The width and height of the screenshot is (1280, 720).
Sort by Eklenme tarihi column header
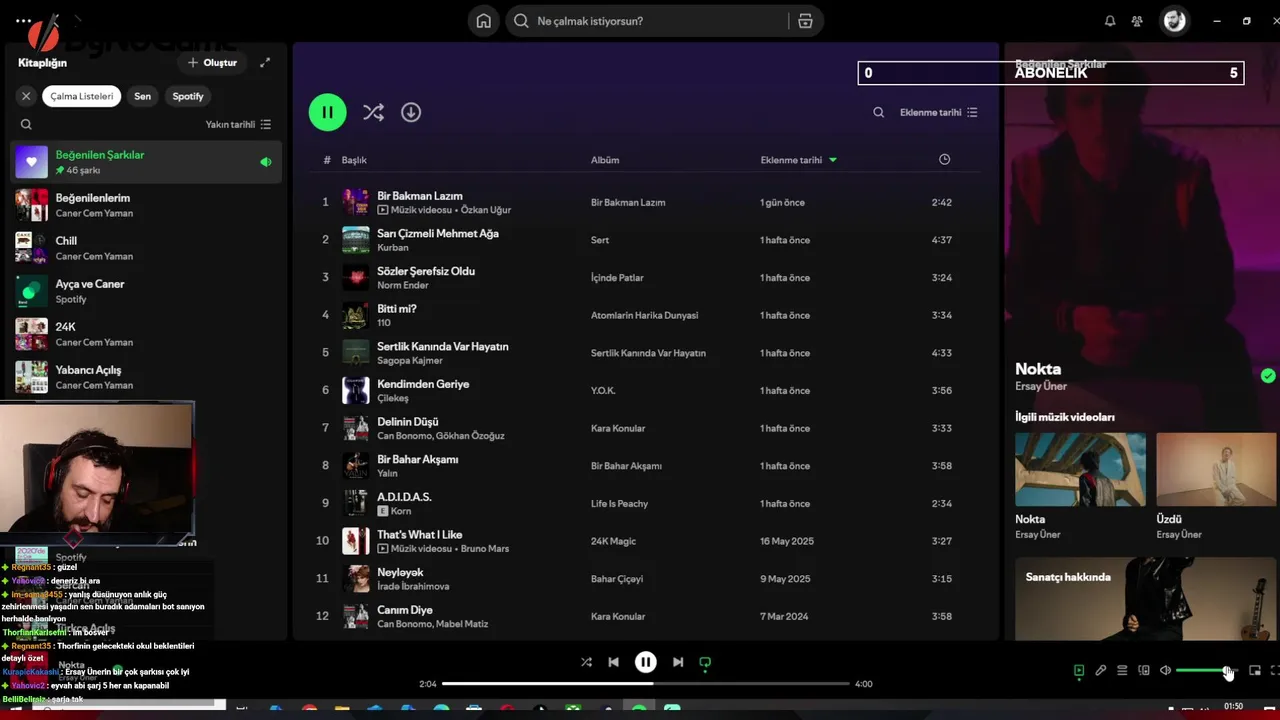pyautogui.click(x=798, y=160)
